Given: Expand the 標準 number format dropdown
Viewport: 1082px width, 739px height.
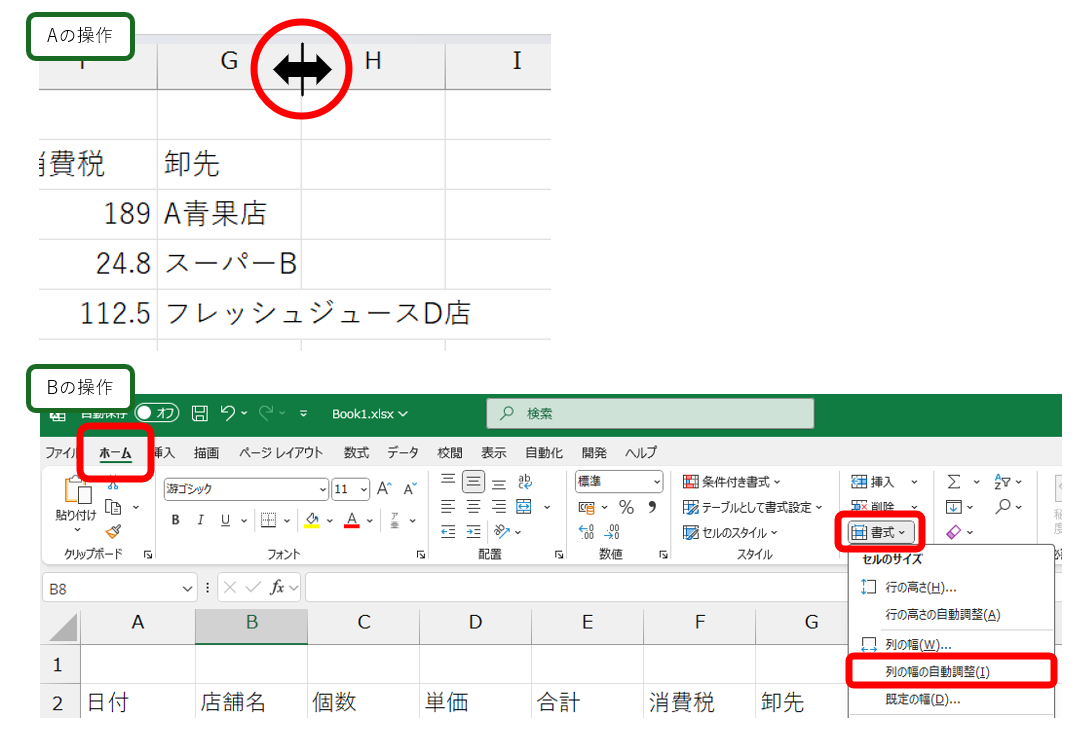Looking at the screenshot, I should [x=655, y=482].
